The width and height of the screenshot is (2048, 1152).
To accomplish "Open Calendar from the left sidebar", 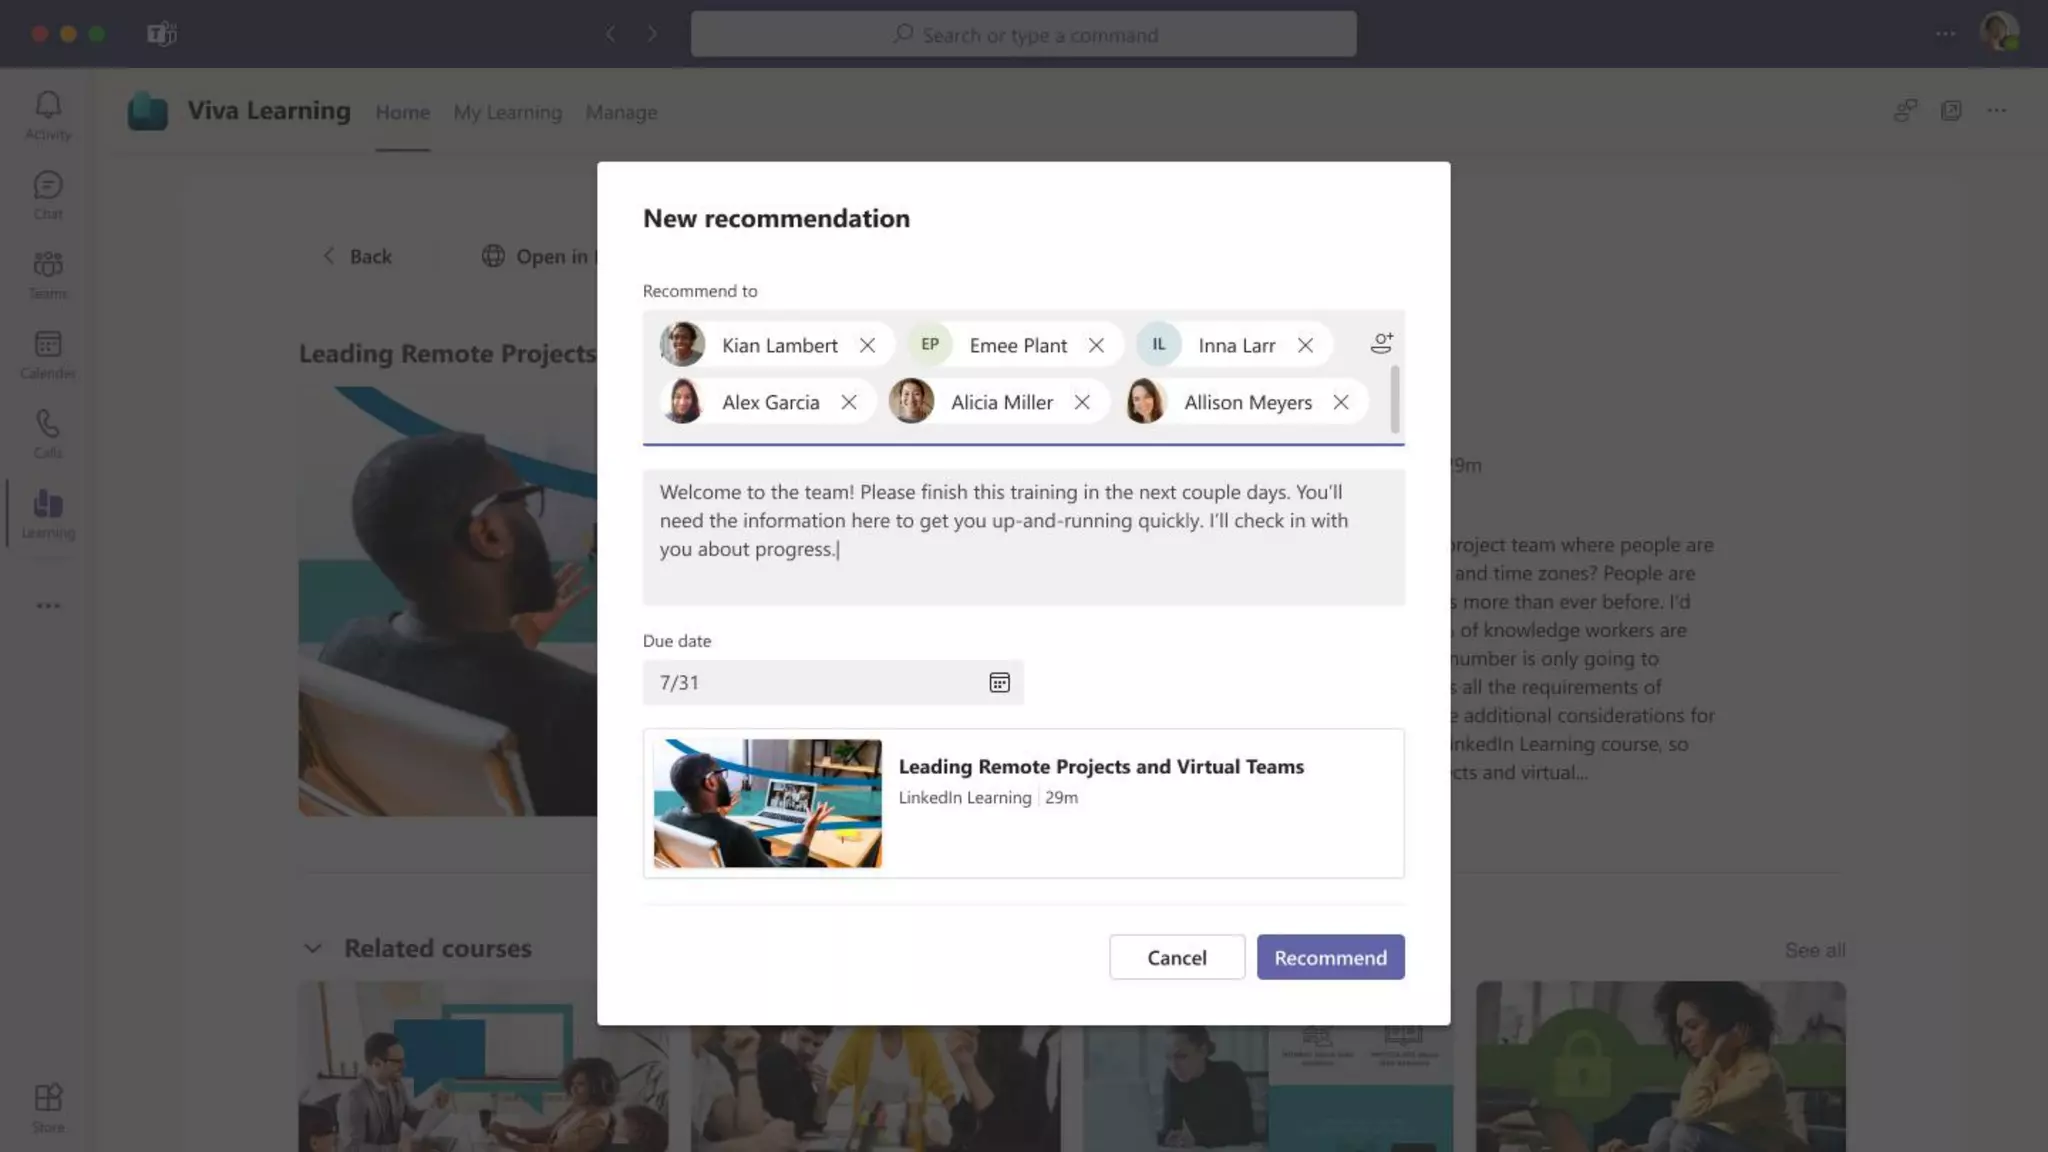I will [x=48, y=354].
